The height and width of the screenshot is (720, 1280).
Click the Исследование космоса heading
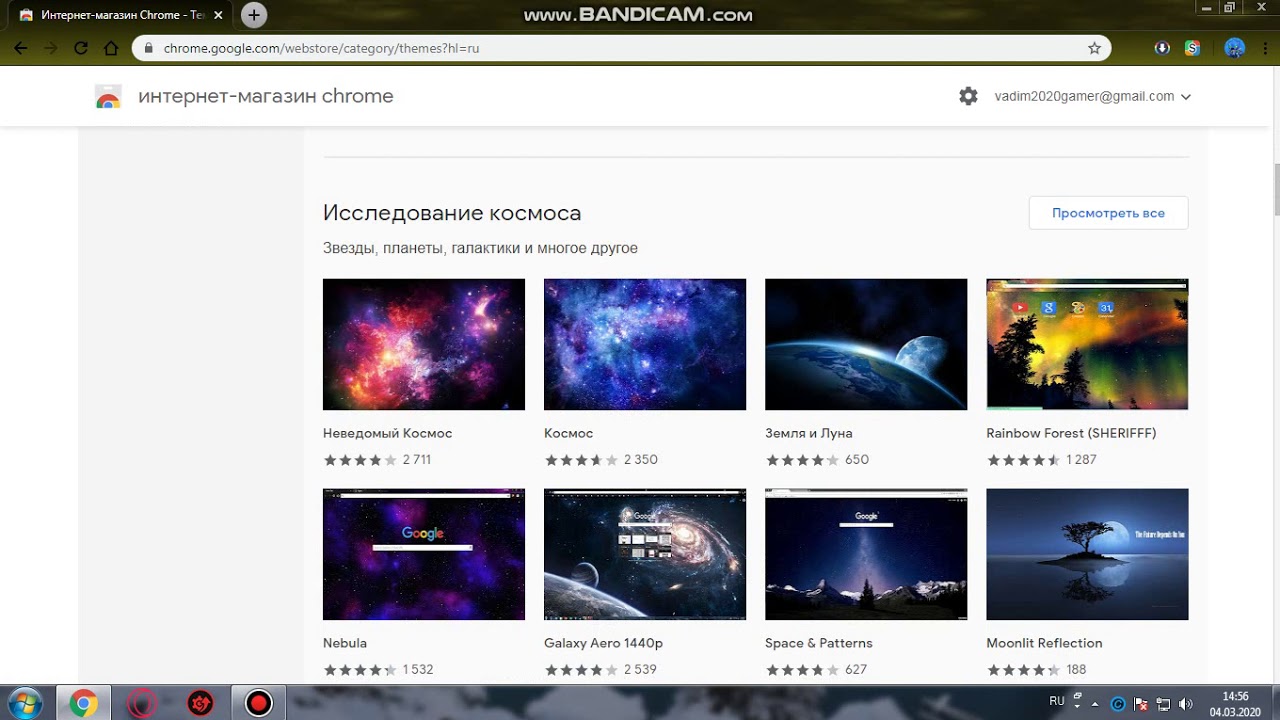452,213
